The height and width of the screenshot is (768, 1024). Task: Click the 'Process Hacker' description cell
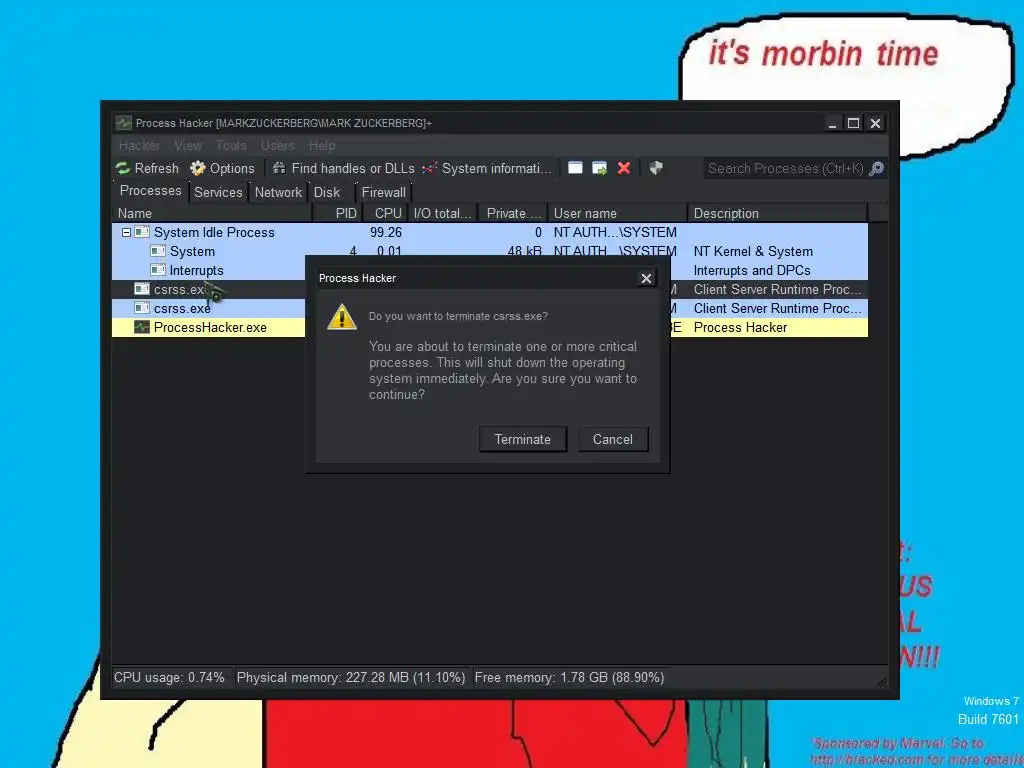pos(741,327)
